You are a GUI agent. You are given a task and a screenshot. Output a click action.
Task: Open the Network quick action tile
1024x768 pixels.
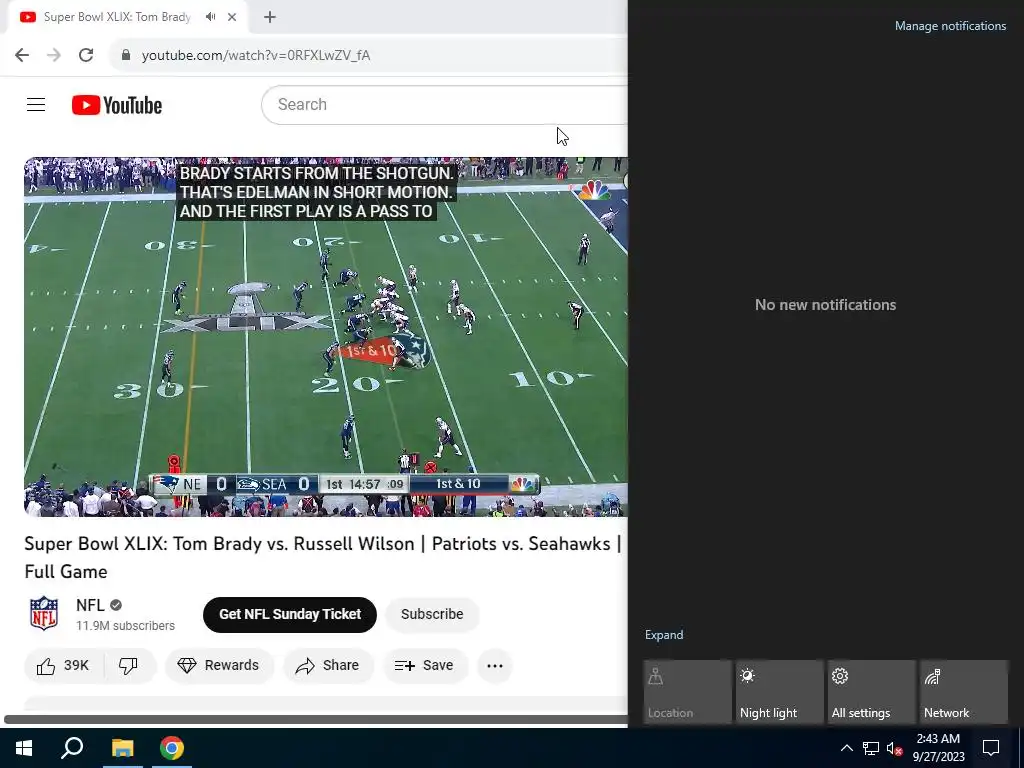963,692
